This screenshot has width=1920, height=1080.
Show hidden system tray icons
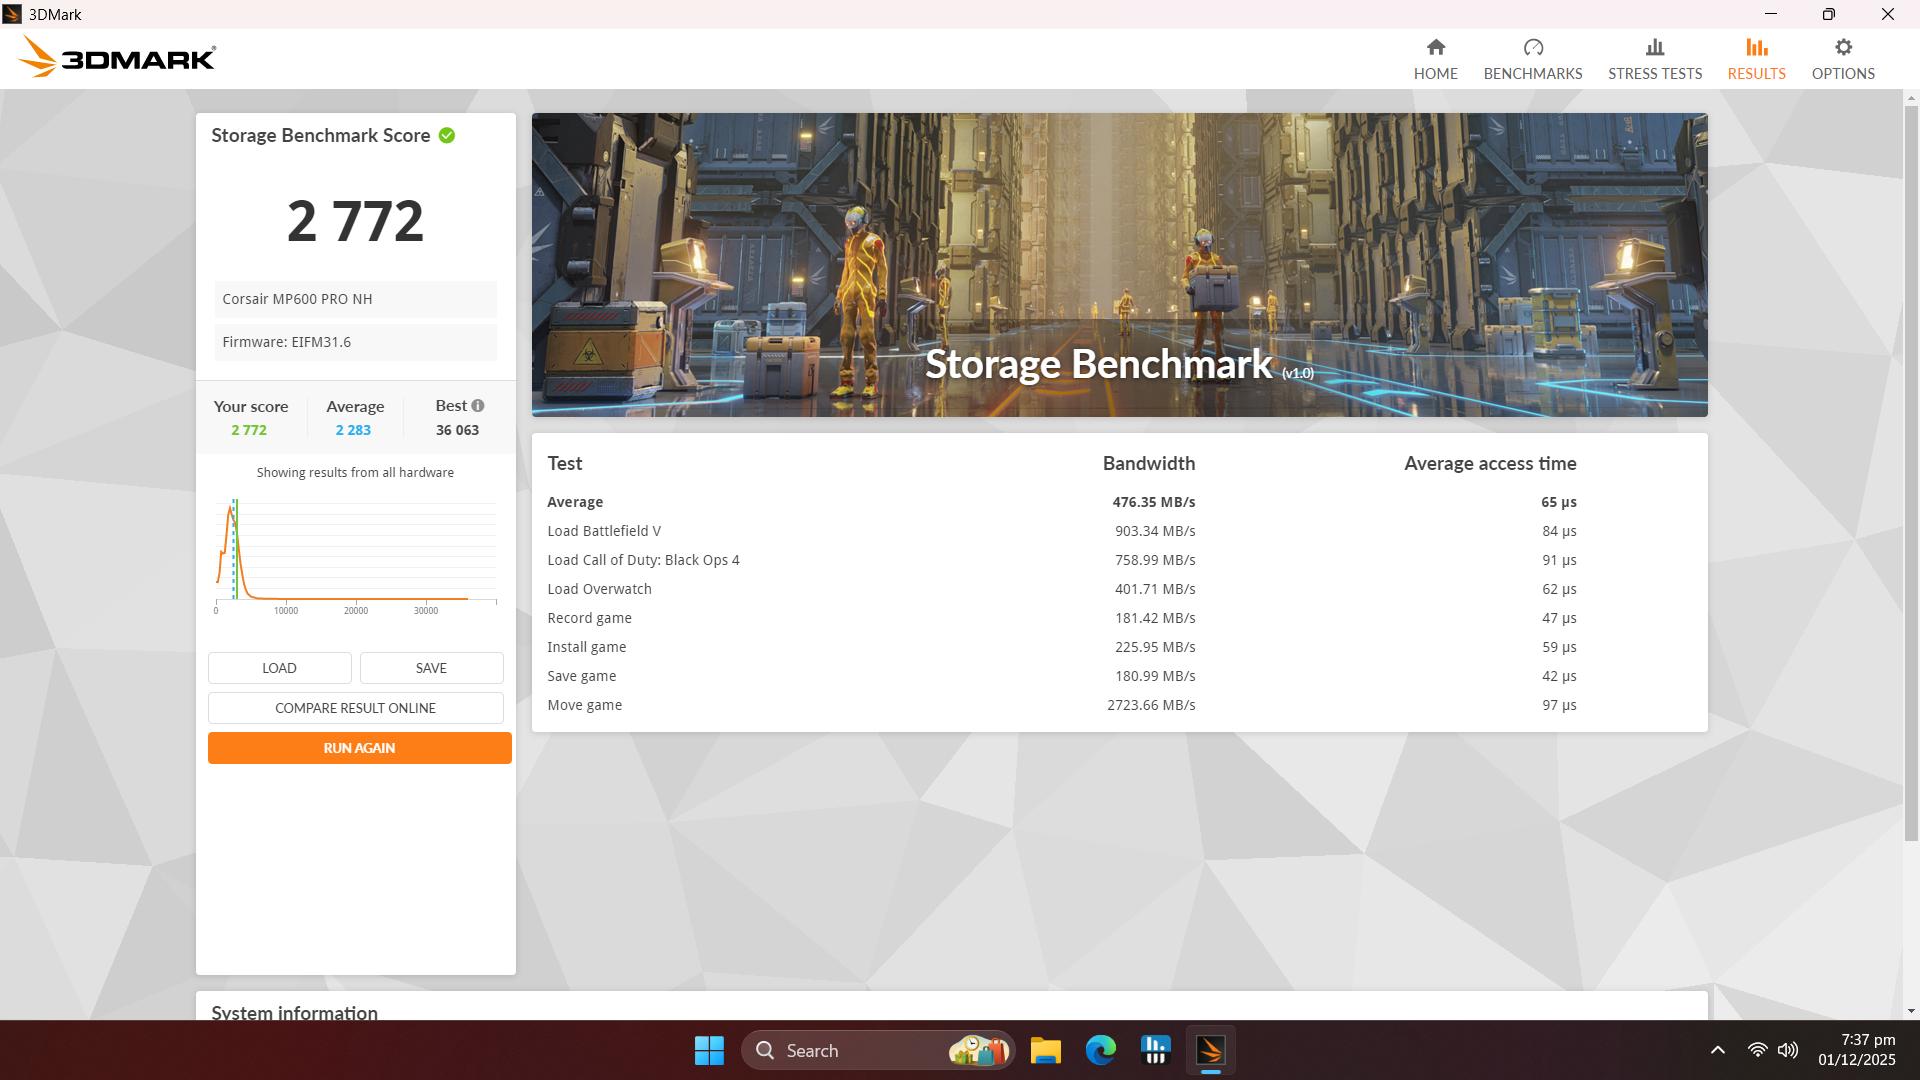click(x=1718, y=1050)
